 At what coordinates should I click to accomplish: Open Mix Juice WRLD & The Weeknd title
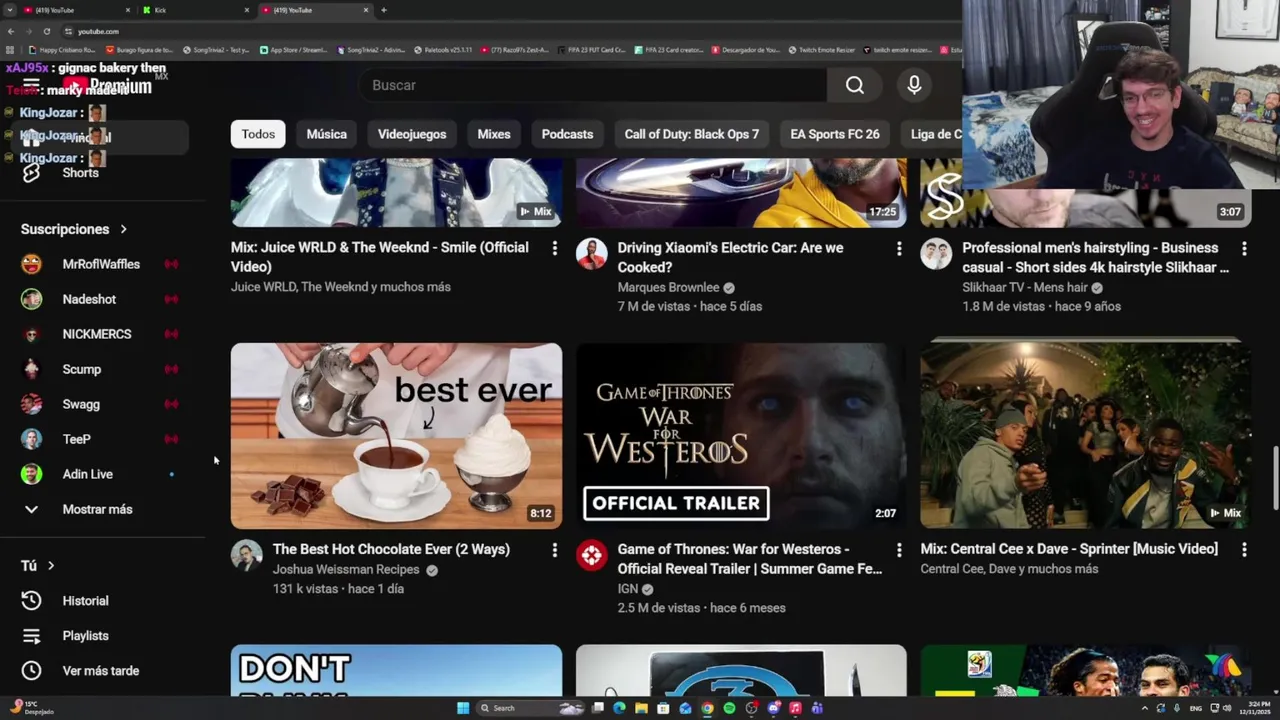pyautogui.click(x=380, y=257)
